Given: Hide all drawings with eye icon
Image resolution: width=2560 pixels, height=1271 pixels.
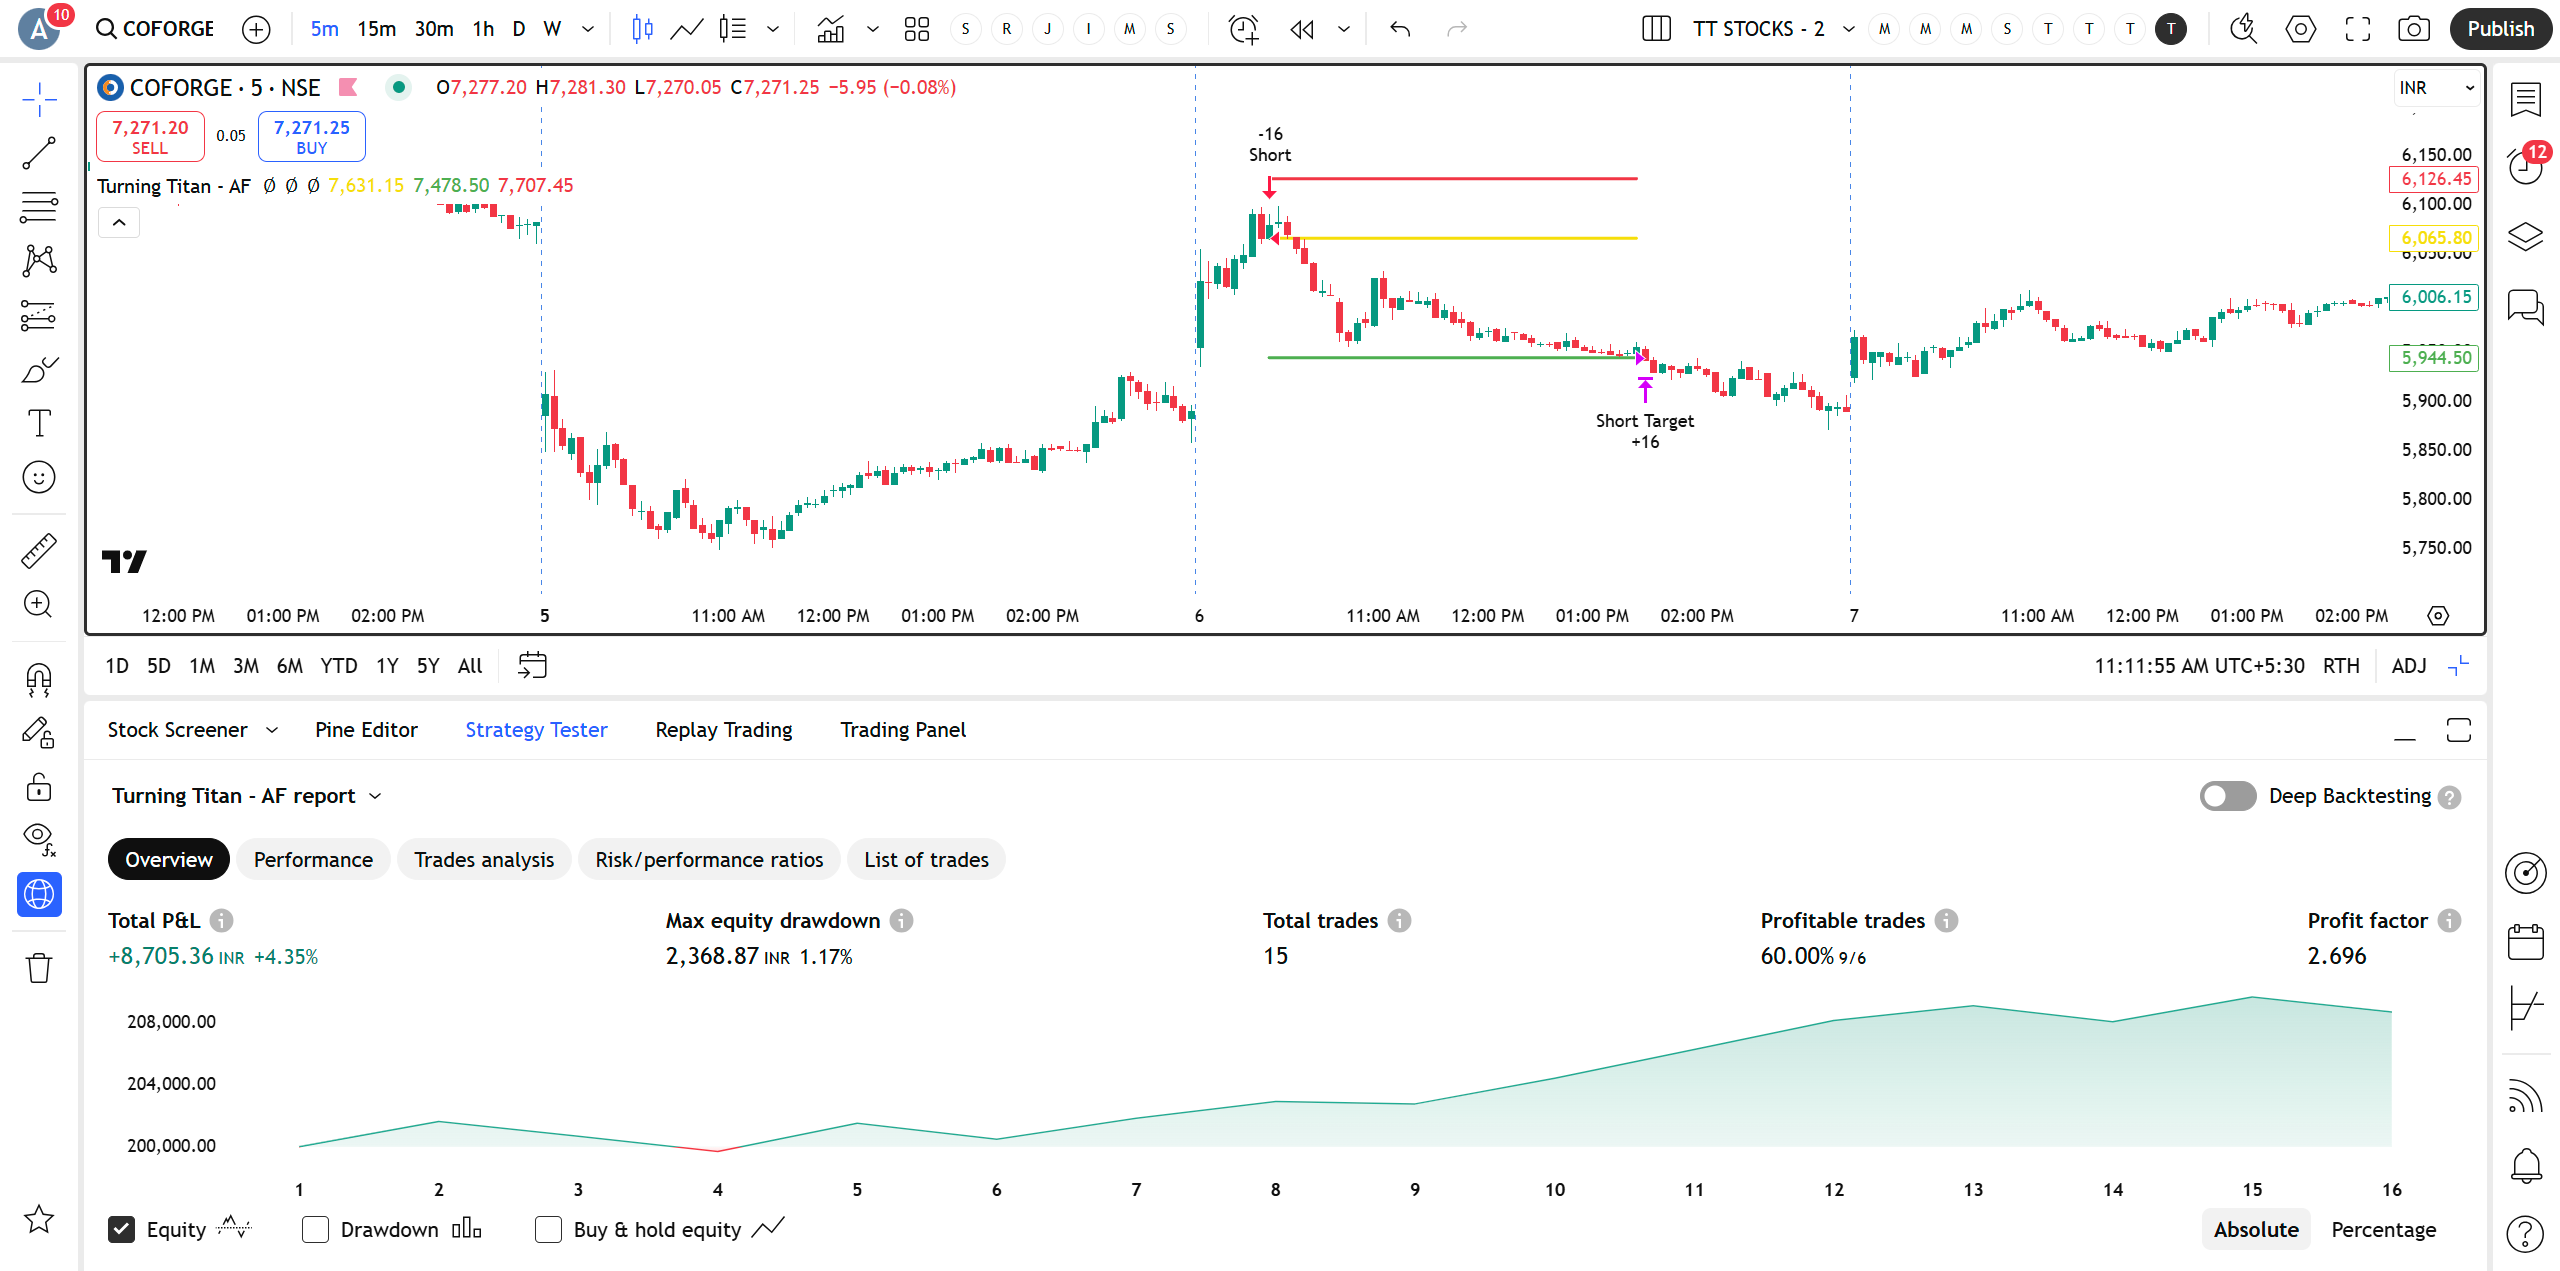Looking at the screenshot, I should coord(39,840).
